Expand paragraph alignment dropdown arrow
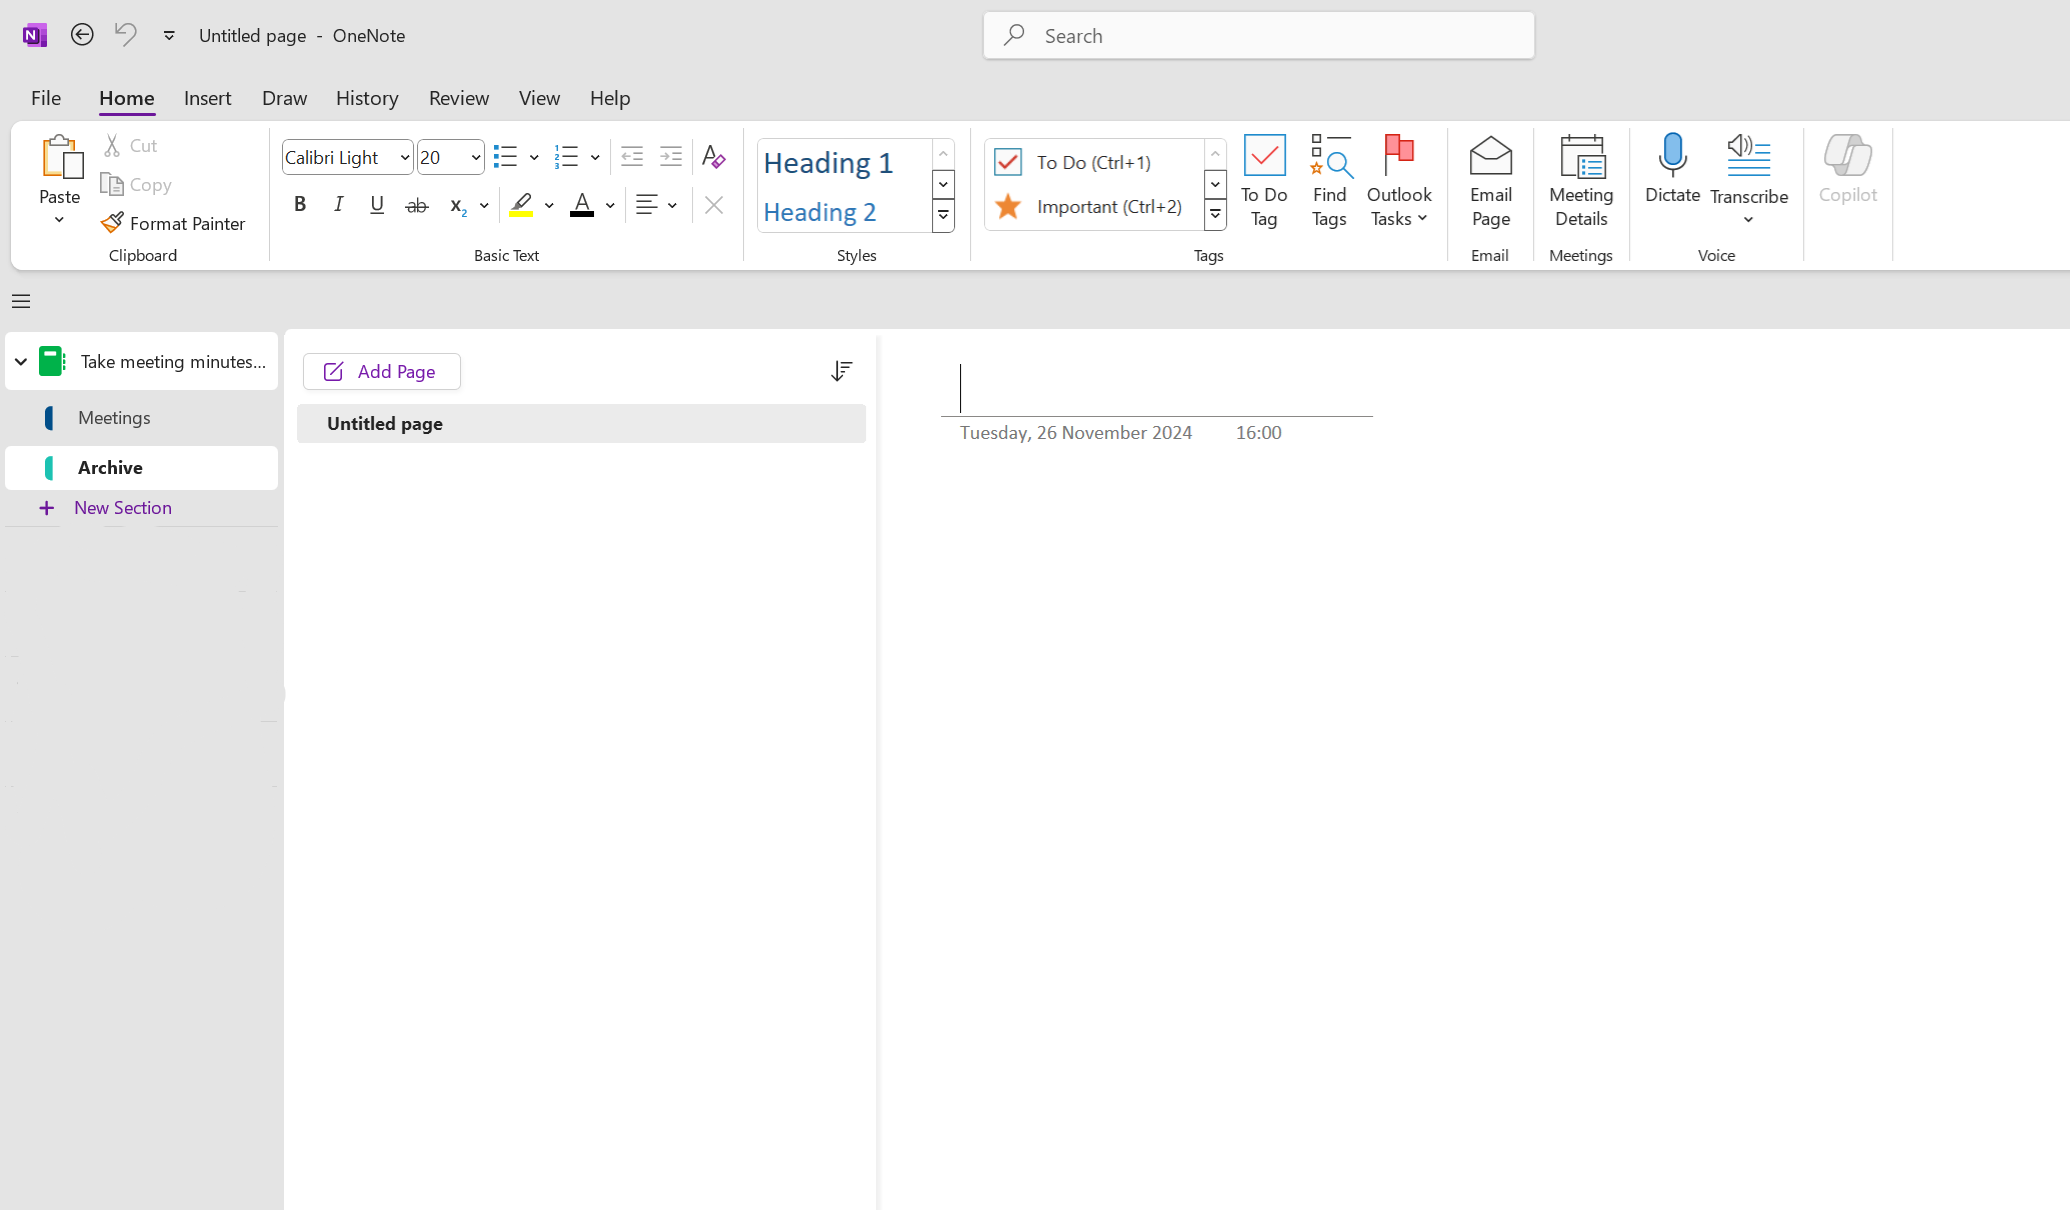 point(672,205)
